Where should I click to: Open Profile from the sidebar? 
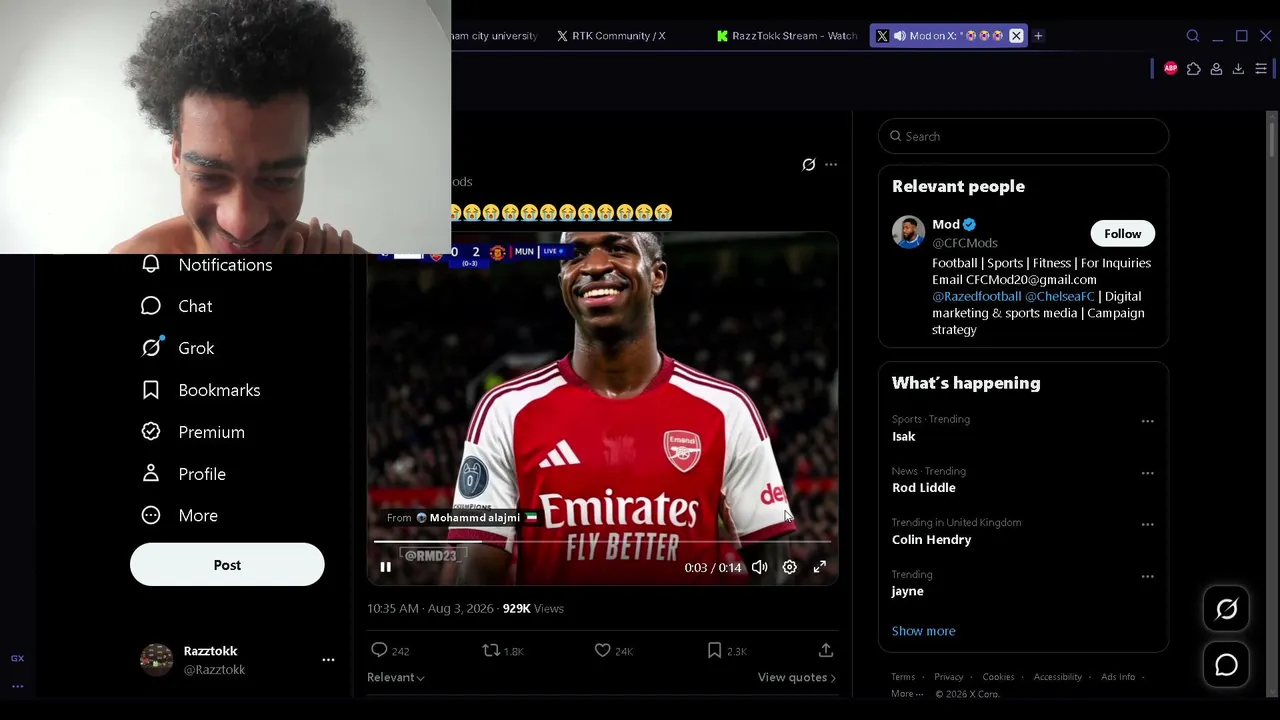[x=184, y=474]
